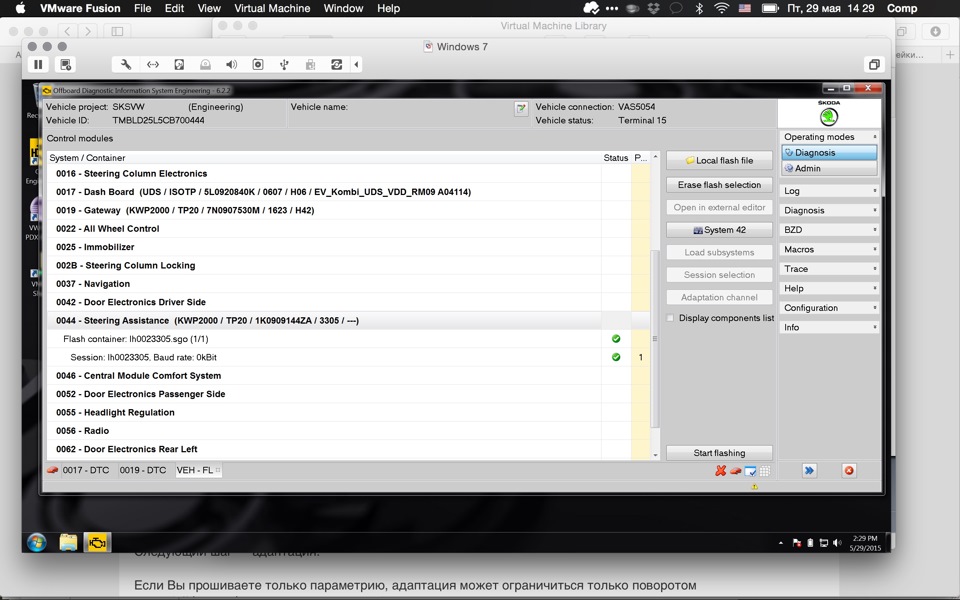Click the System 42 button
The height and width of the screenshot is (600, 960).
[719, 230]
